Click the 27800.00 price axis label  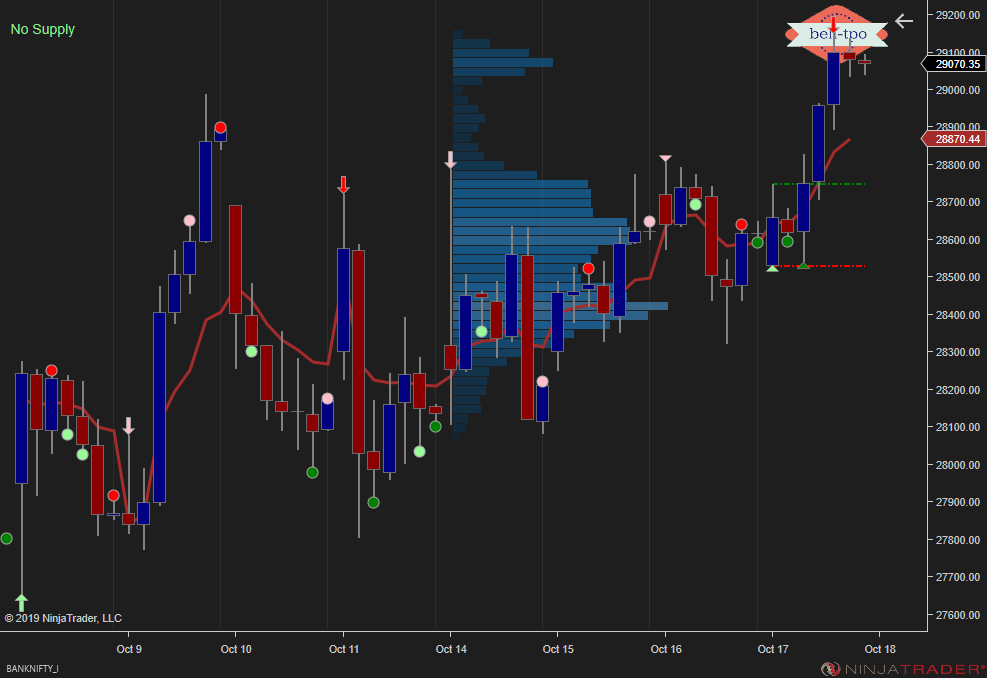(x=957, y=540)
